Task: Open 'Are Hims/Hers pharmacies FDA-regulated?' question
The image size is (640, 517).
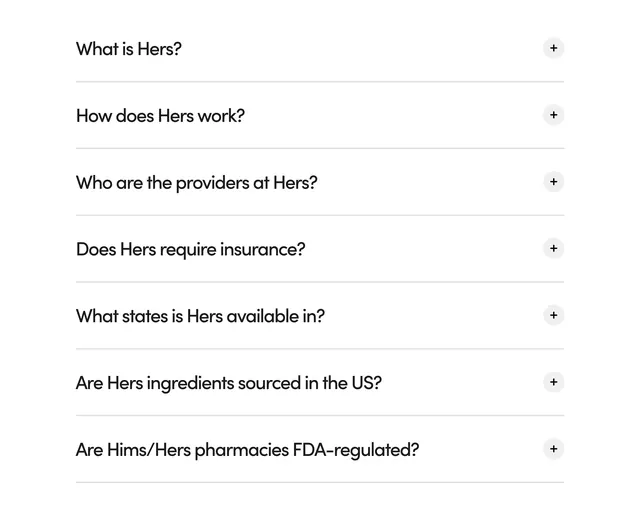Action: [247, 450]
